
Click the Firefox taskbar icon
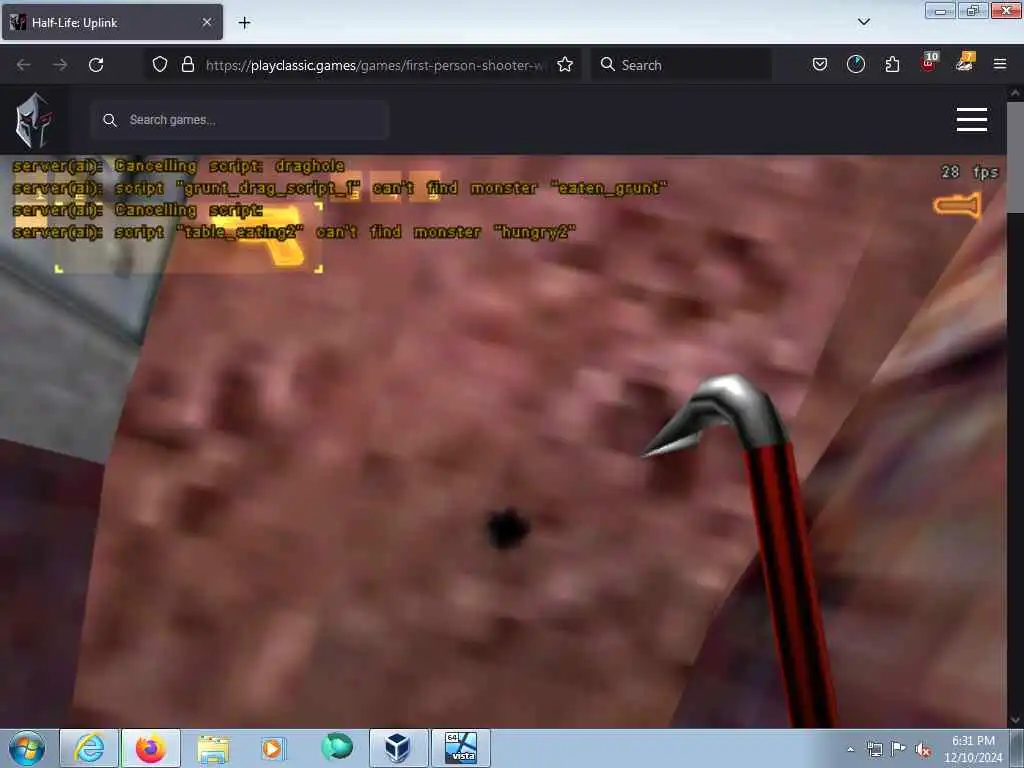pos(151,748)
